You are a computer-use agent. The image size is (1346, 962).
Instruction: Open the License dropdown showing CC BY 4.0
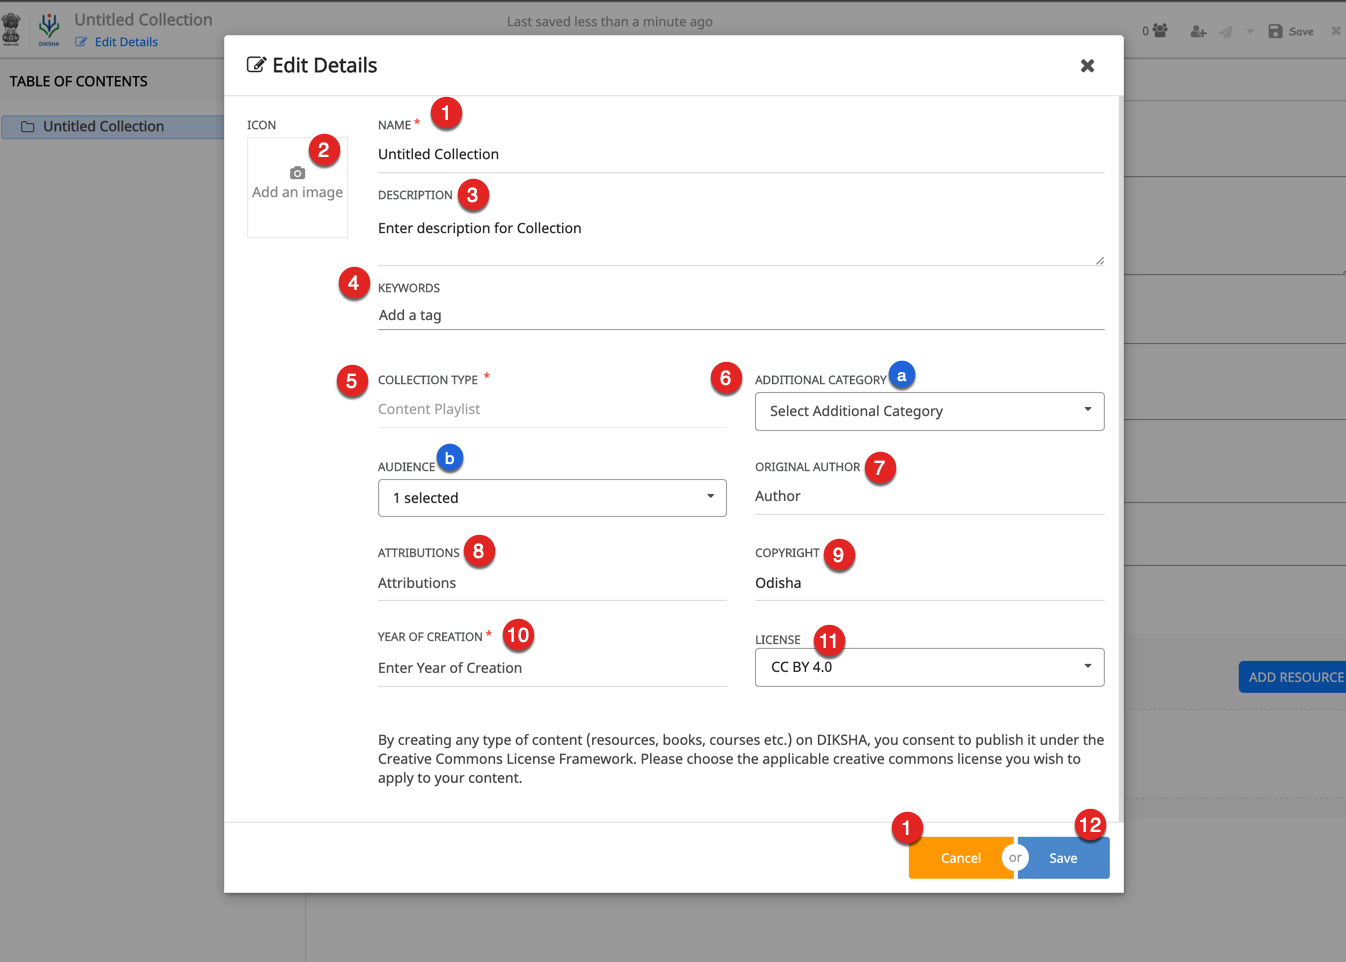pos(929,667)
